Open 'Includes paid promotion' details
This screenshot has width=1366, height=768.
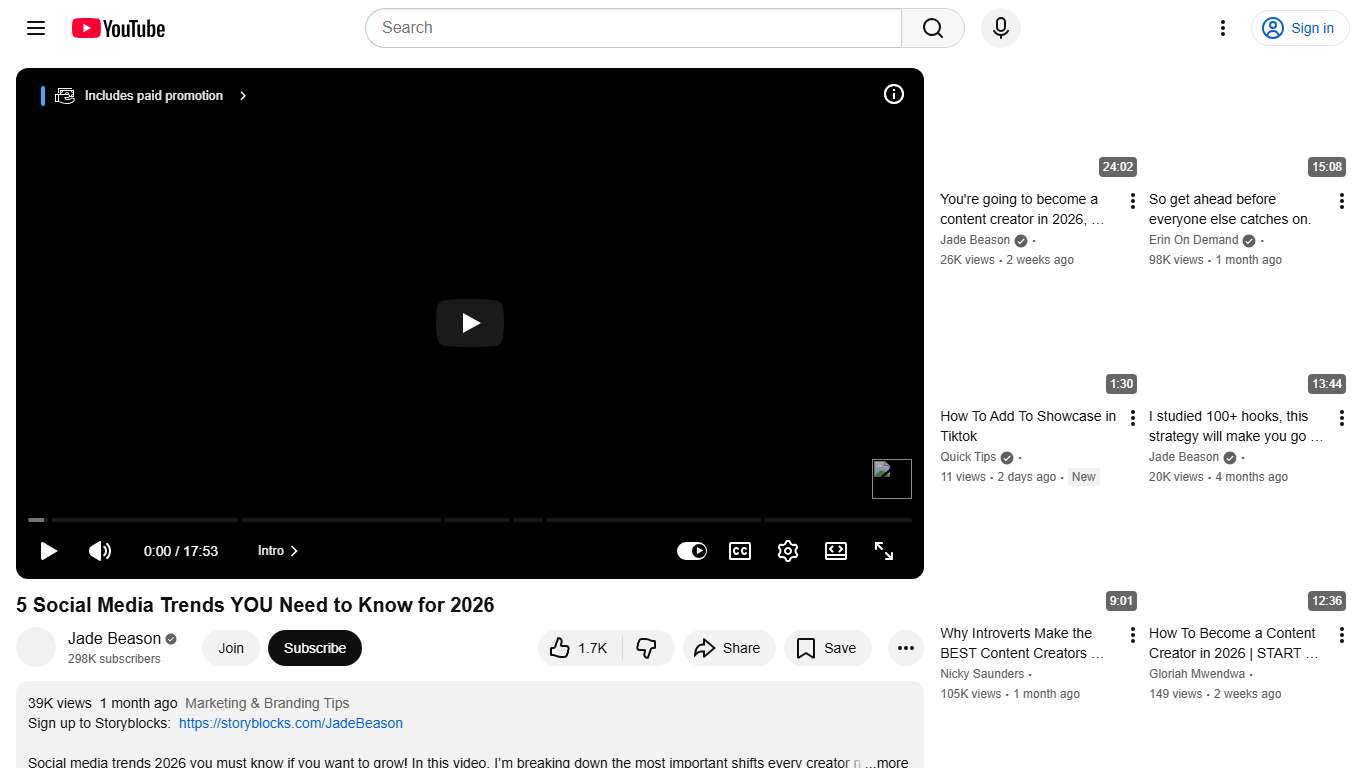152,95
